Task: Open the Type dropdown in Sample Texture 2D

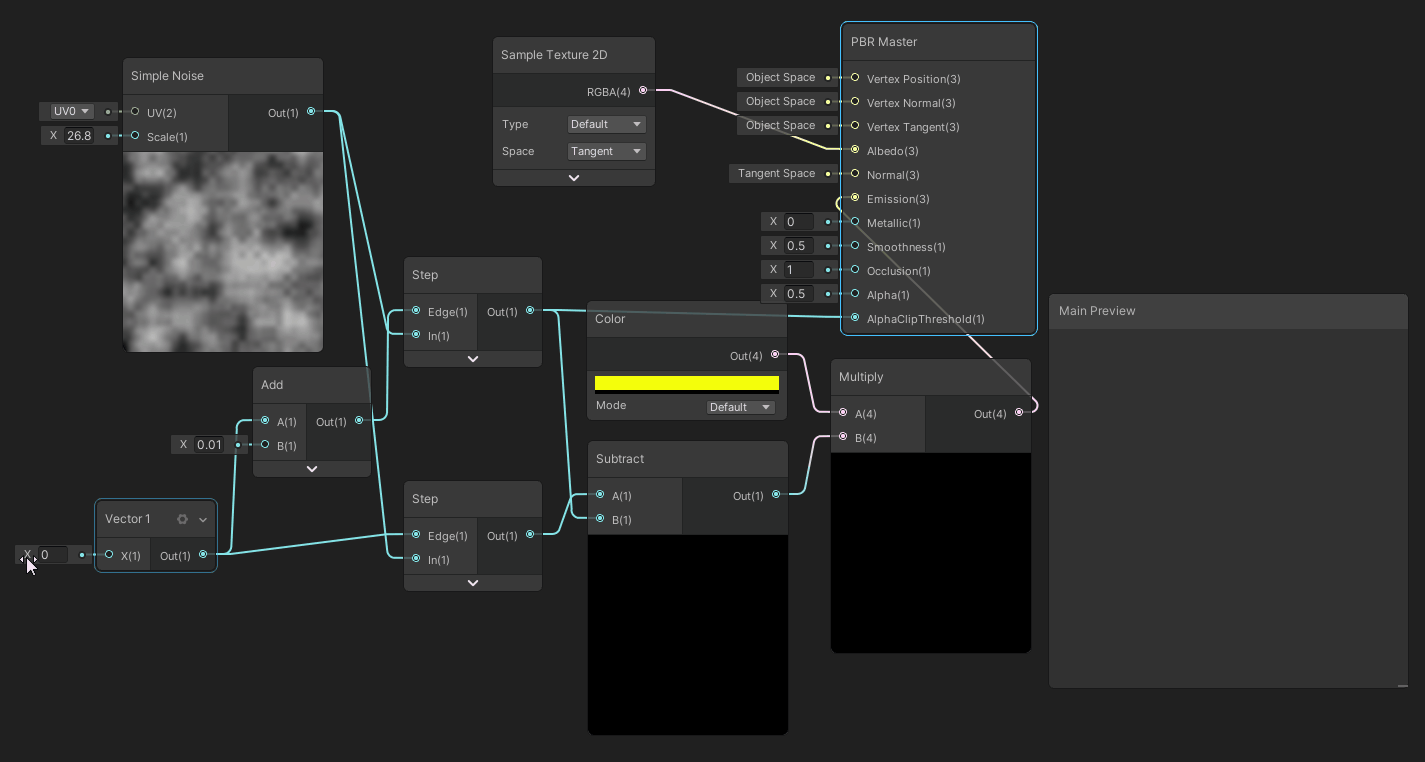Action: [606, 124]
